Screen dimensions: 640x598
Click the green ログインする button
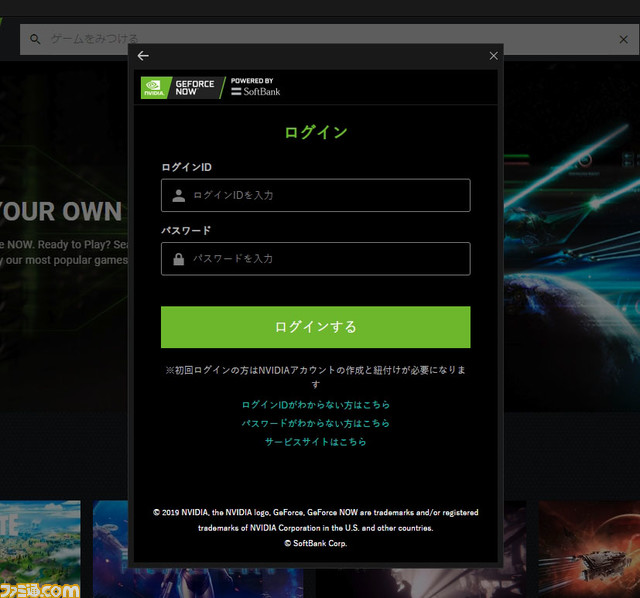[316, 327]
